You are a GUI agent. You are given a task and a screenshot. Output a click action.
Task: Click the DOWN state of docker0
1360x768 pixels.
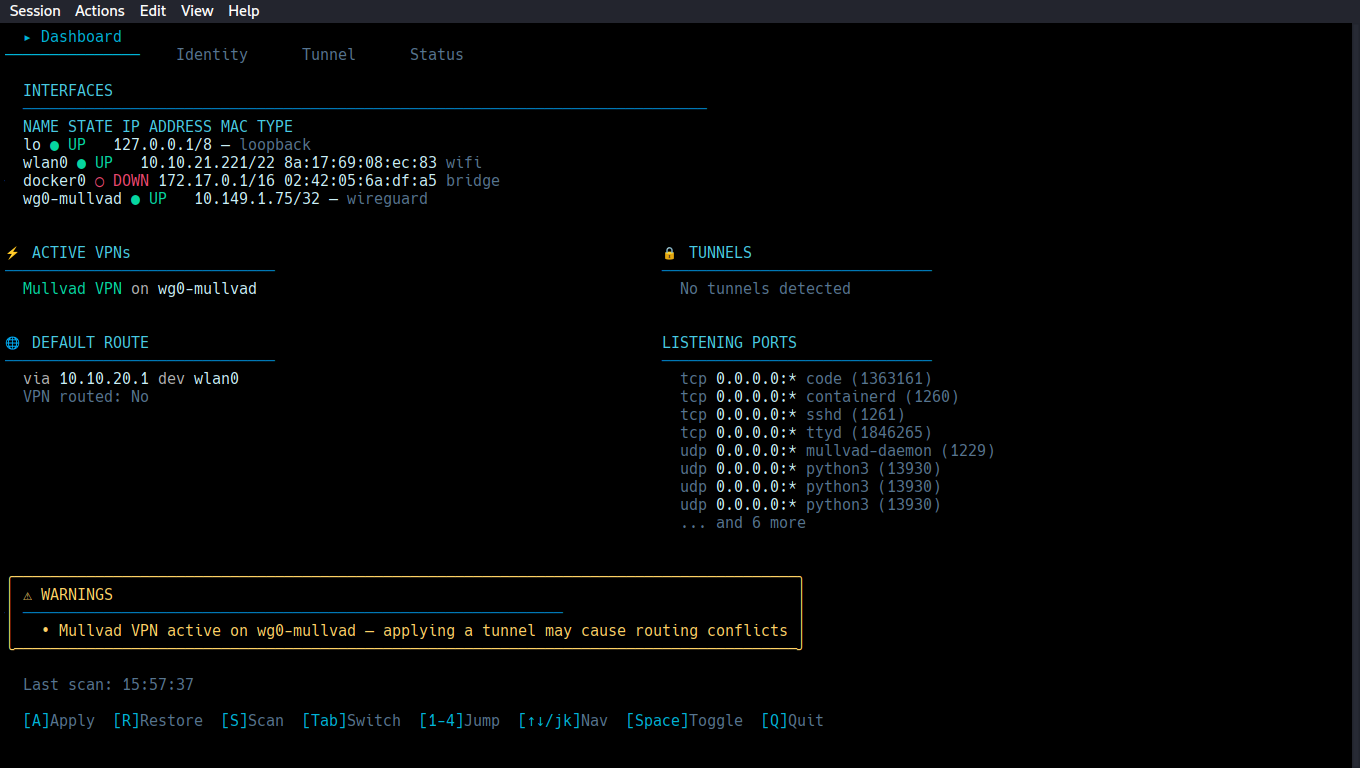click(x=131, y=181)
